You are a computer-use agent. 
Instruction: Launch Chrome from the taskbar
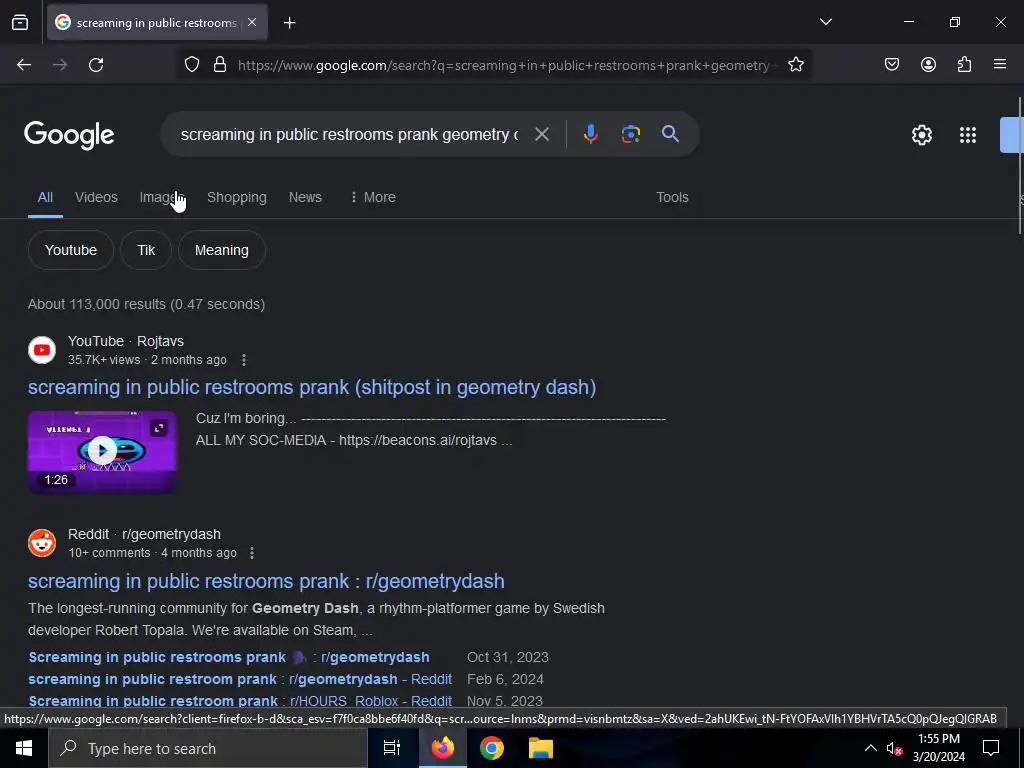tap(492, 748)
